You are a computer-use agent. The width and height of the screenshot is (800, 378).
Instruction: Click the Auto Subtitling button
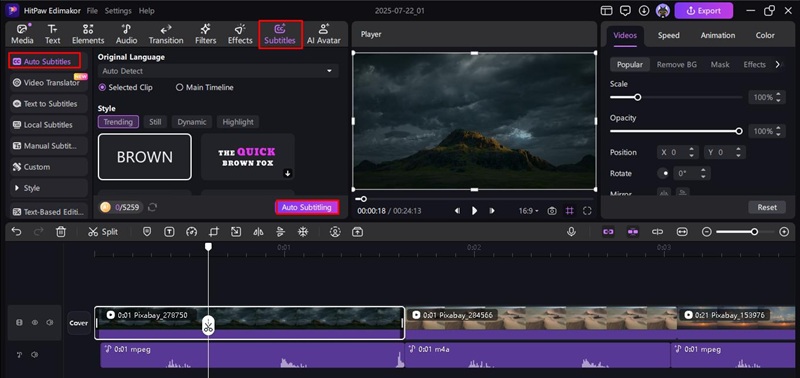pos(307,207)
